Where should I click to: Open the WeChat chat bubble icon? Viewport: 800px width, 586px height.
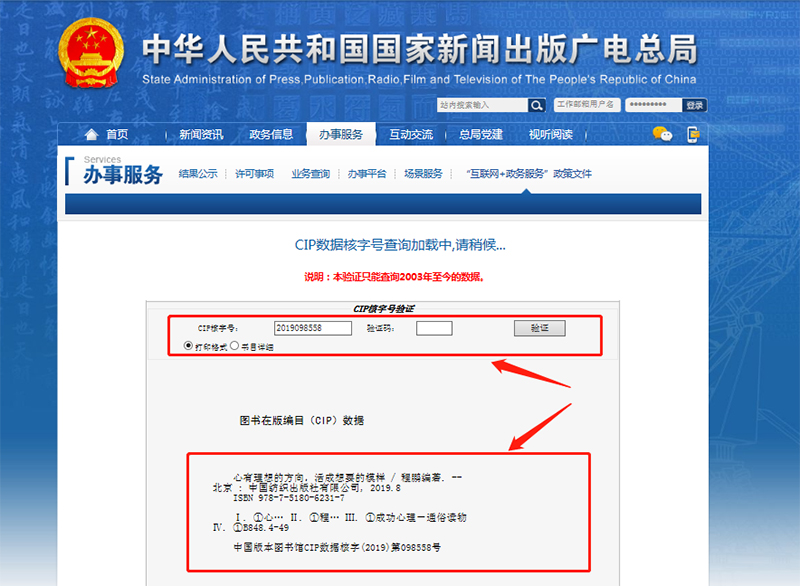coord(661,134)
